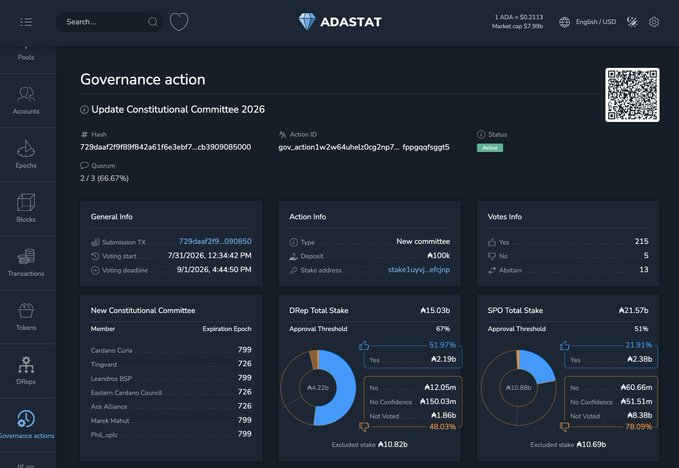Open Tokens in the sidebar
Image resolution: width=679 pixels, height=468 pixels.
[26, 317]
